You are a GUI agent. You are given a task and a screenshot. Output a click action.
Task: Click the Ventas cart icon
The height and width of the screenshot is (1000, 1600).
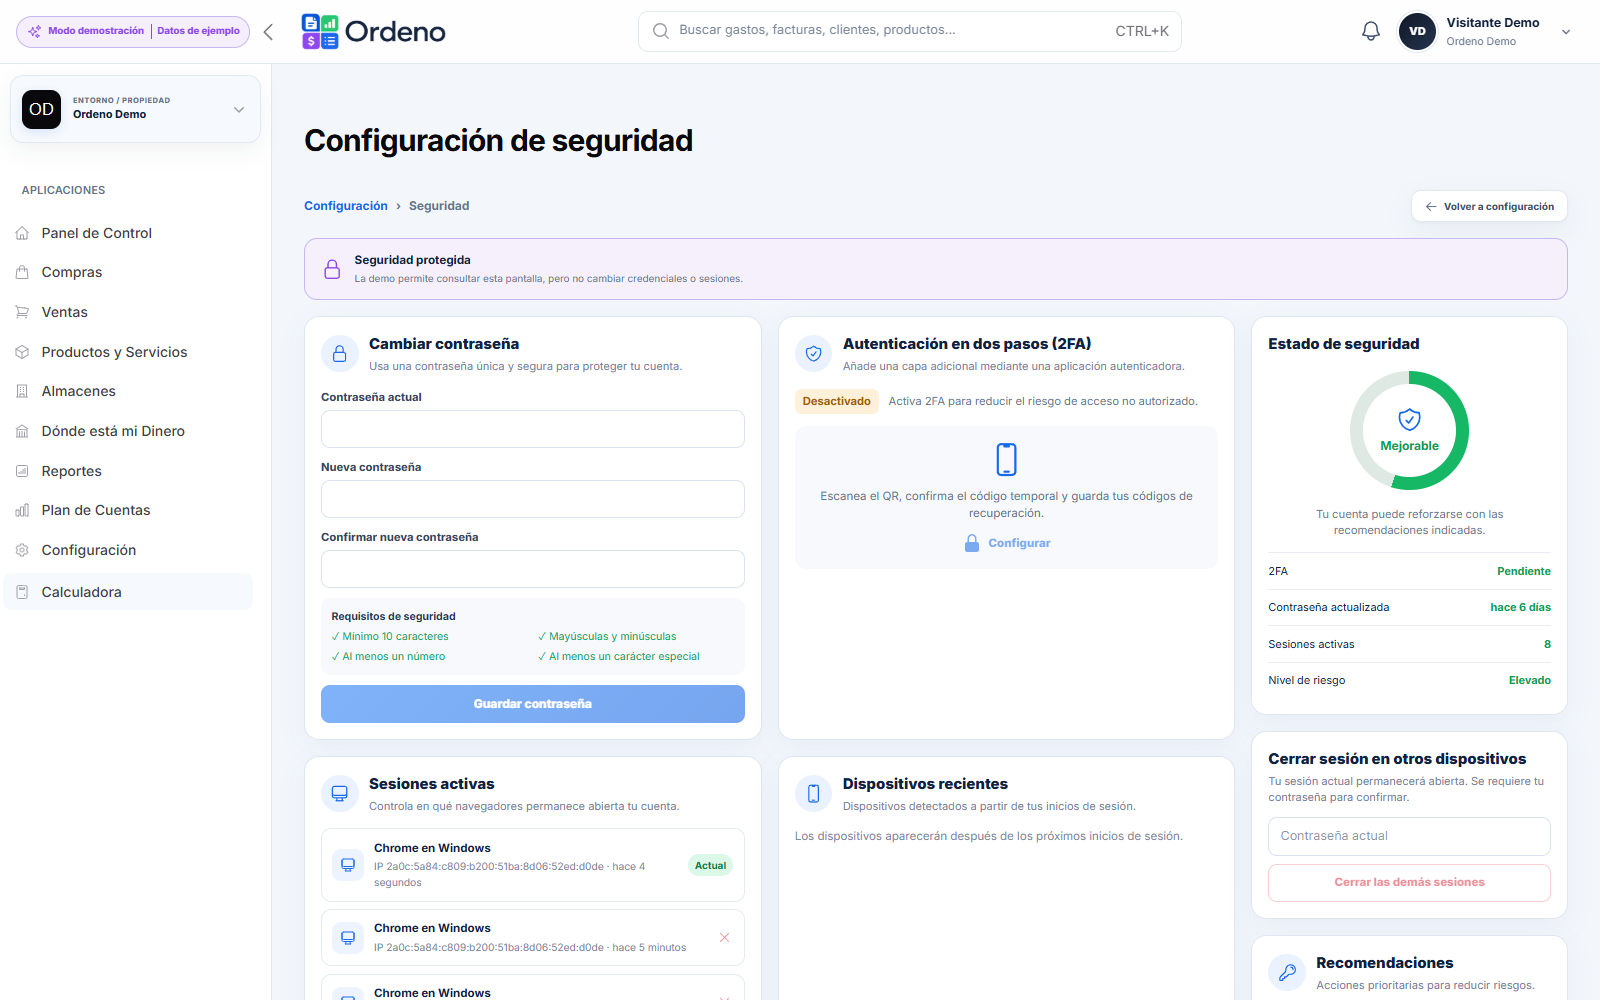click(22, 312)
